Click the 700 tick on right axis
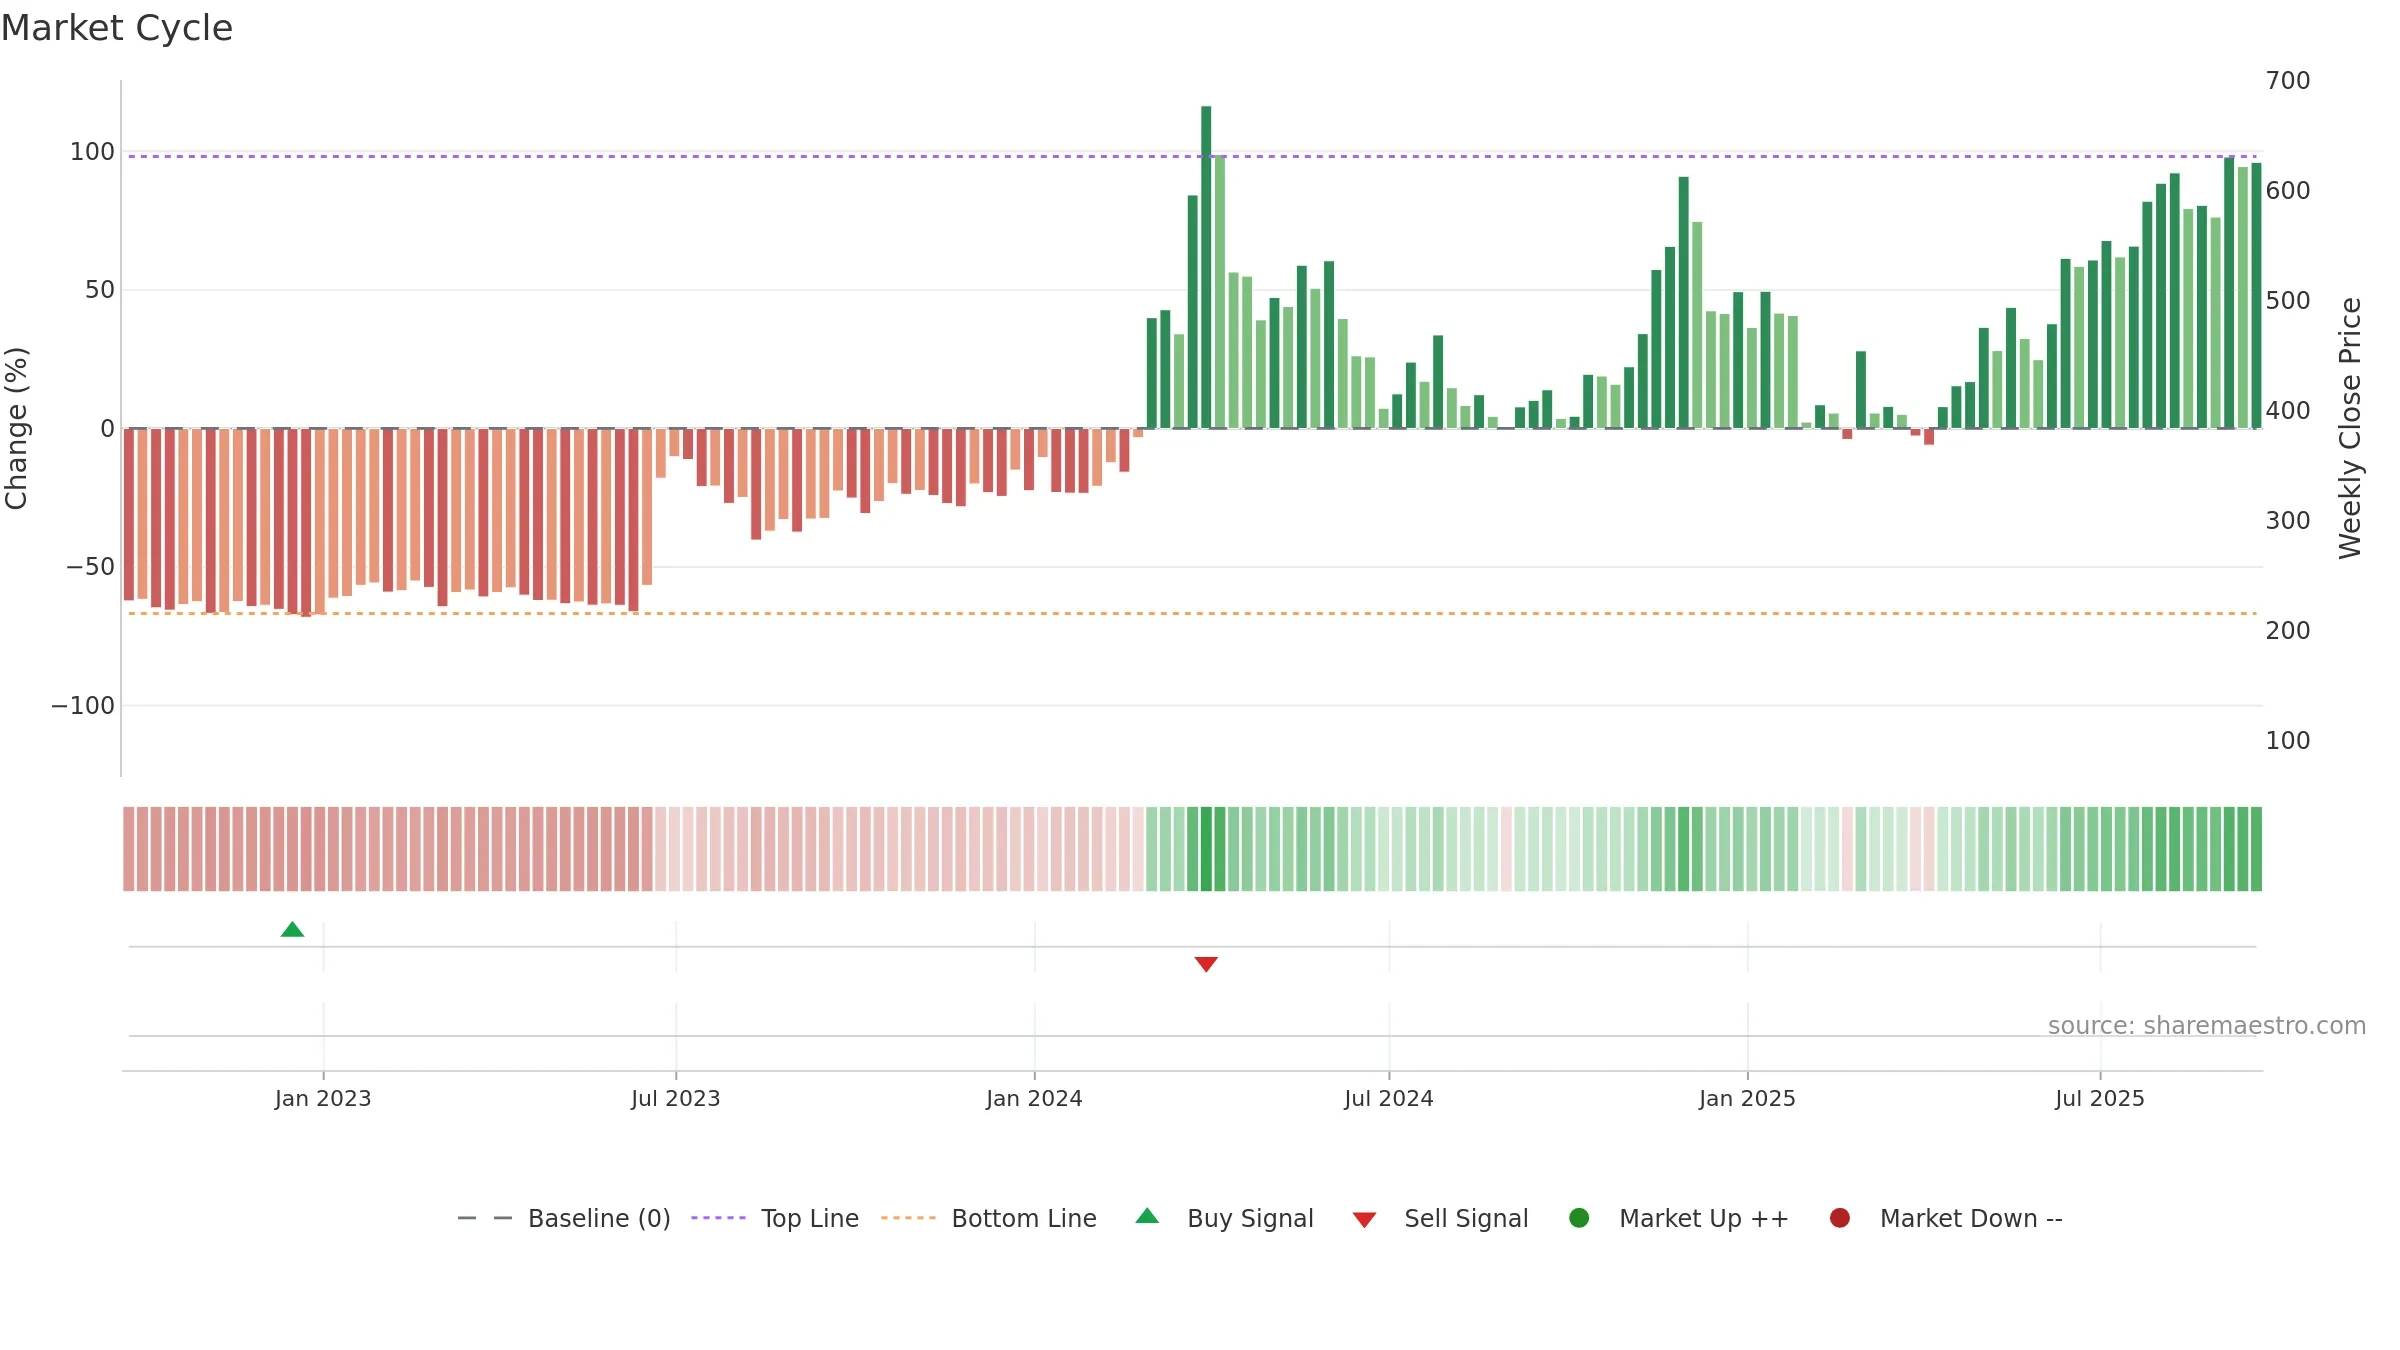 (x=2288, y=81)
